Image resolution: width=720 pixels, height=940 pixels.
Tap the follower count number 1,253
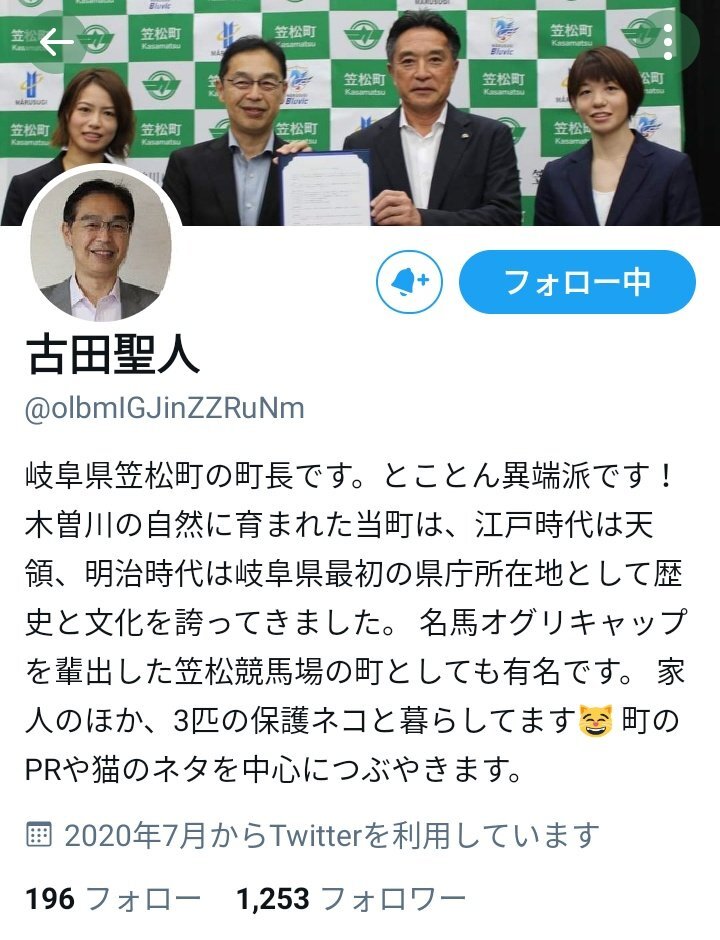pos(273,899)
